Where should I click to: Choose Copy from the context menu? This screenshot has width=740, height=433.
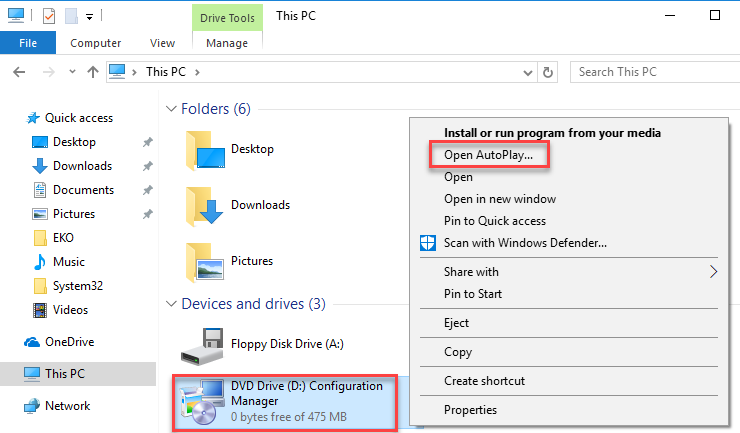(x=458, y=352)
